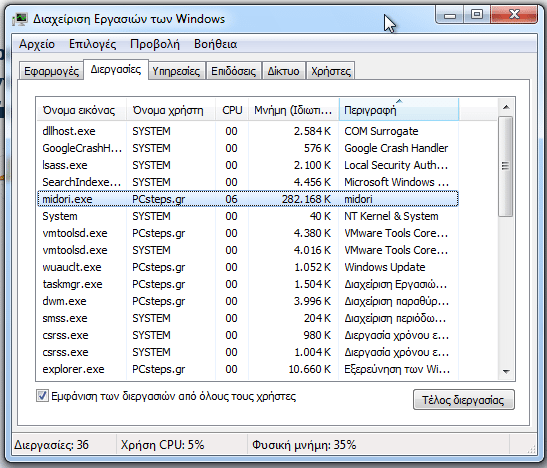
Task: Select the lsass.exe process
Action: tap(248, 165)
